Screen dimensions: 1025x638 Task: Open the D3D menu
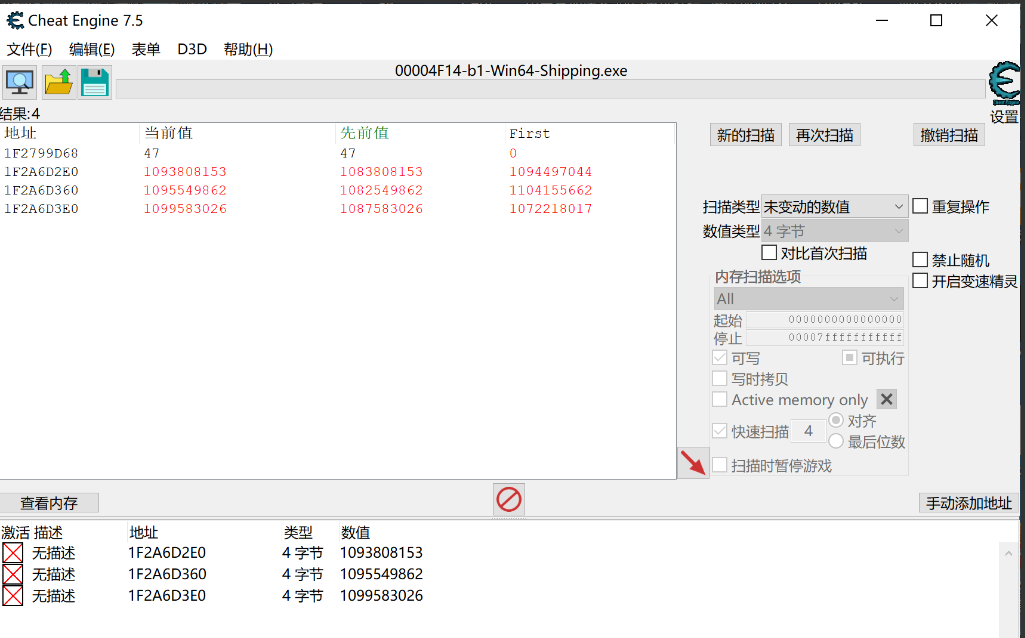[x=191, y=49]
